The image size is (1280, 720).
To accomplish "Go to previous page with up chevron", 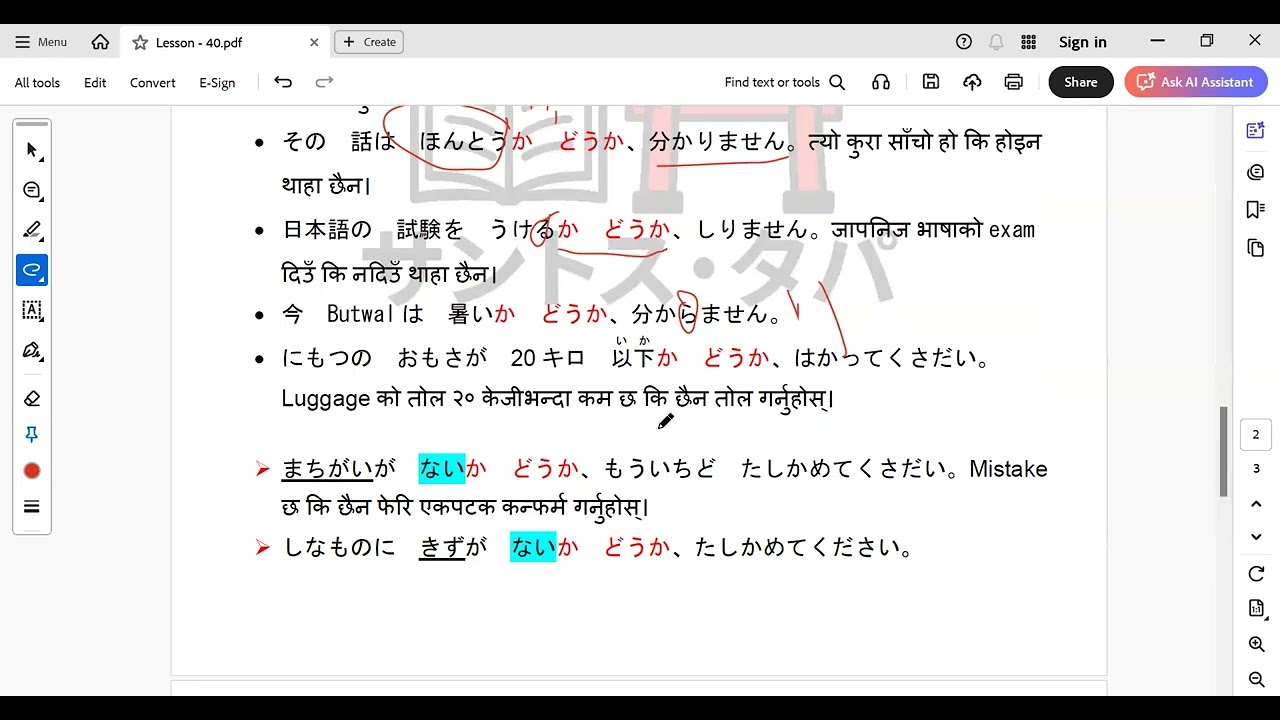I will coord(1257,504).
